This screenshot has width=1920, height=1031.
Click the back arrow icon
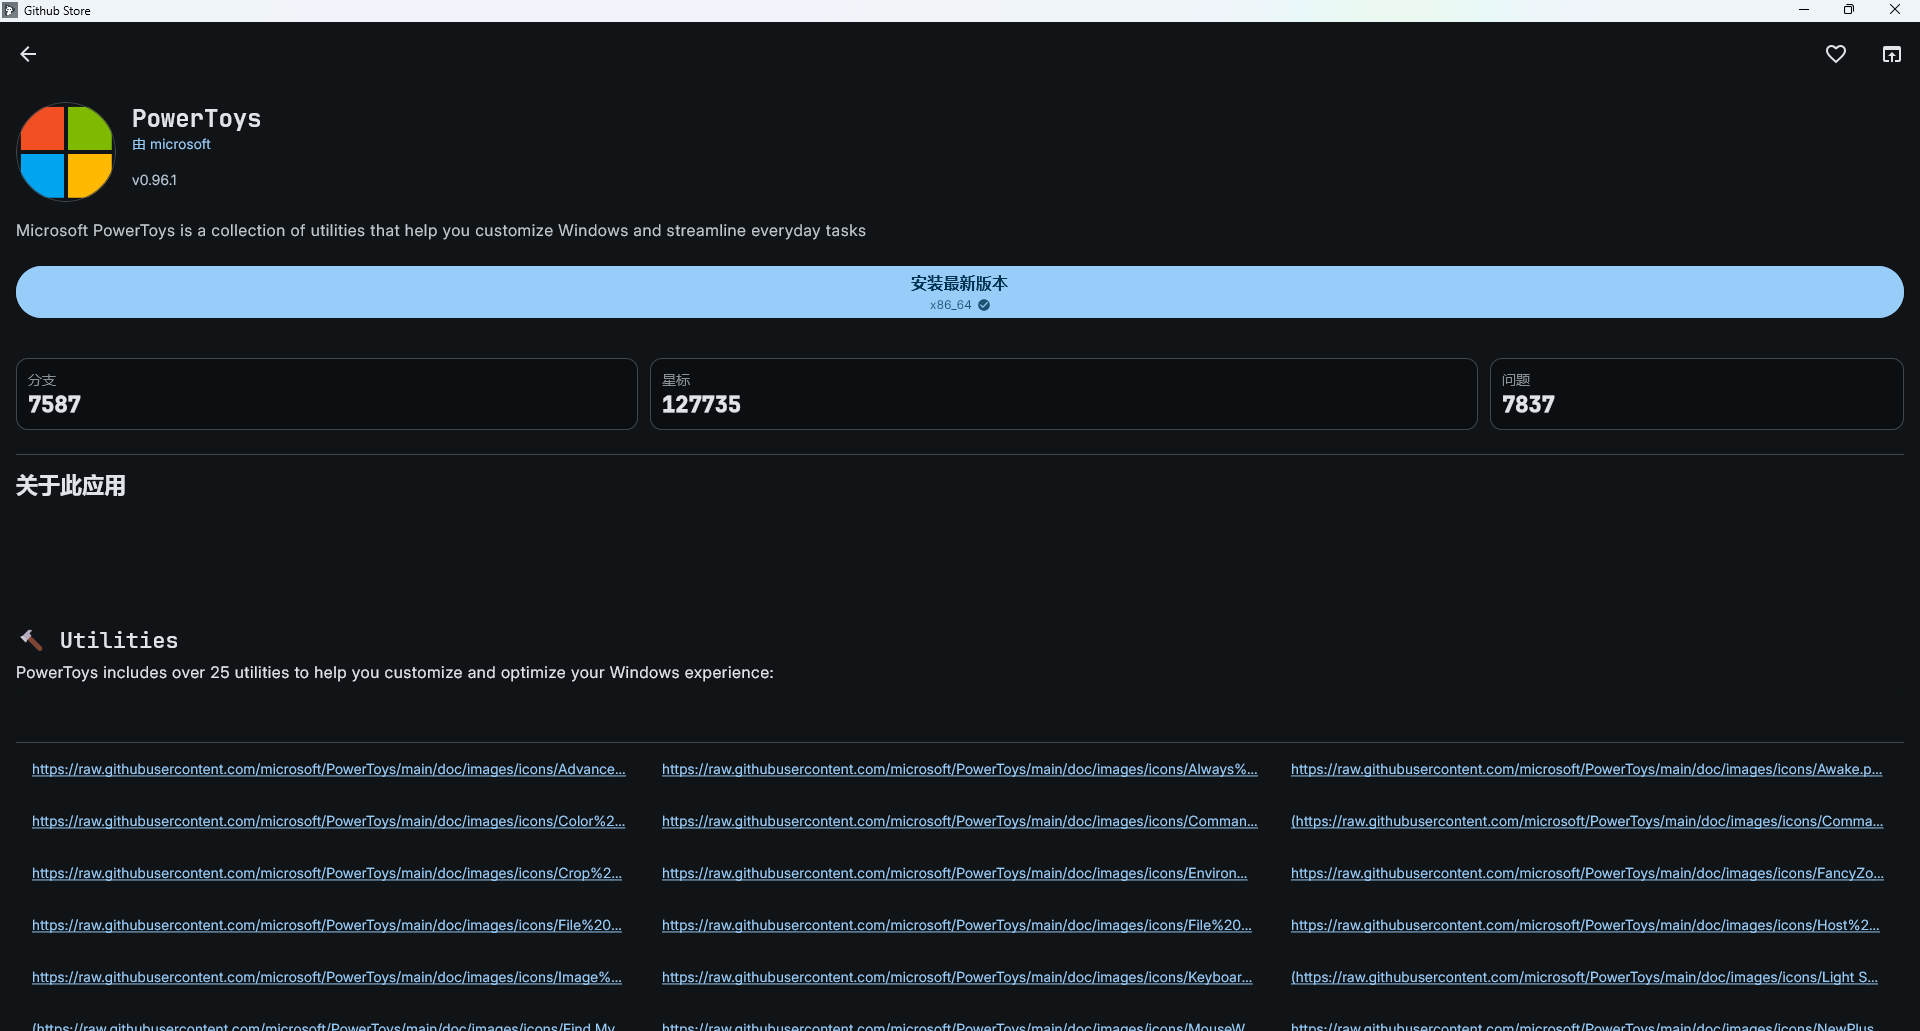click(x=28, y=54)
